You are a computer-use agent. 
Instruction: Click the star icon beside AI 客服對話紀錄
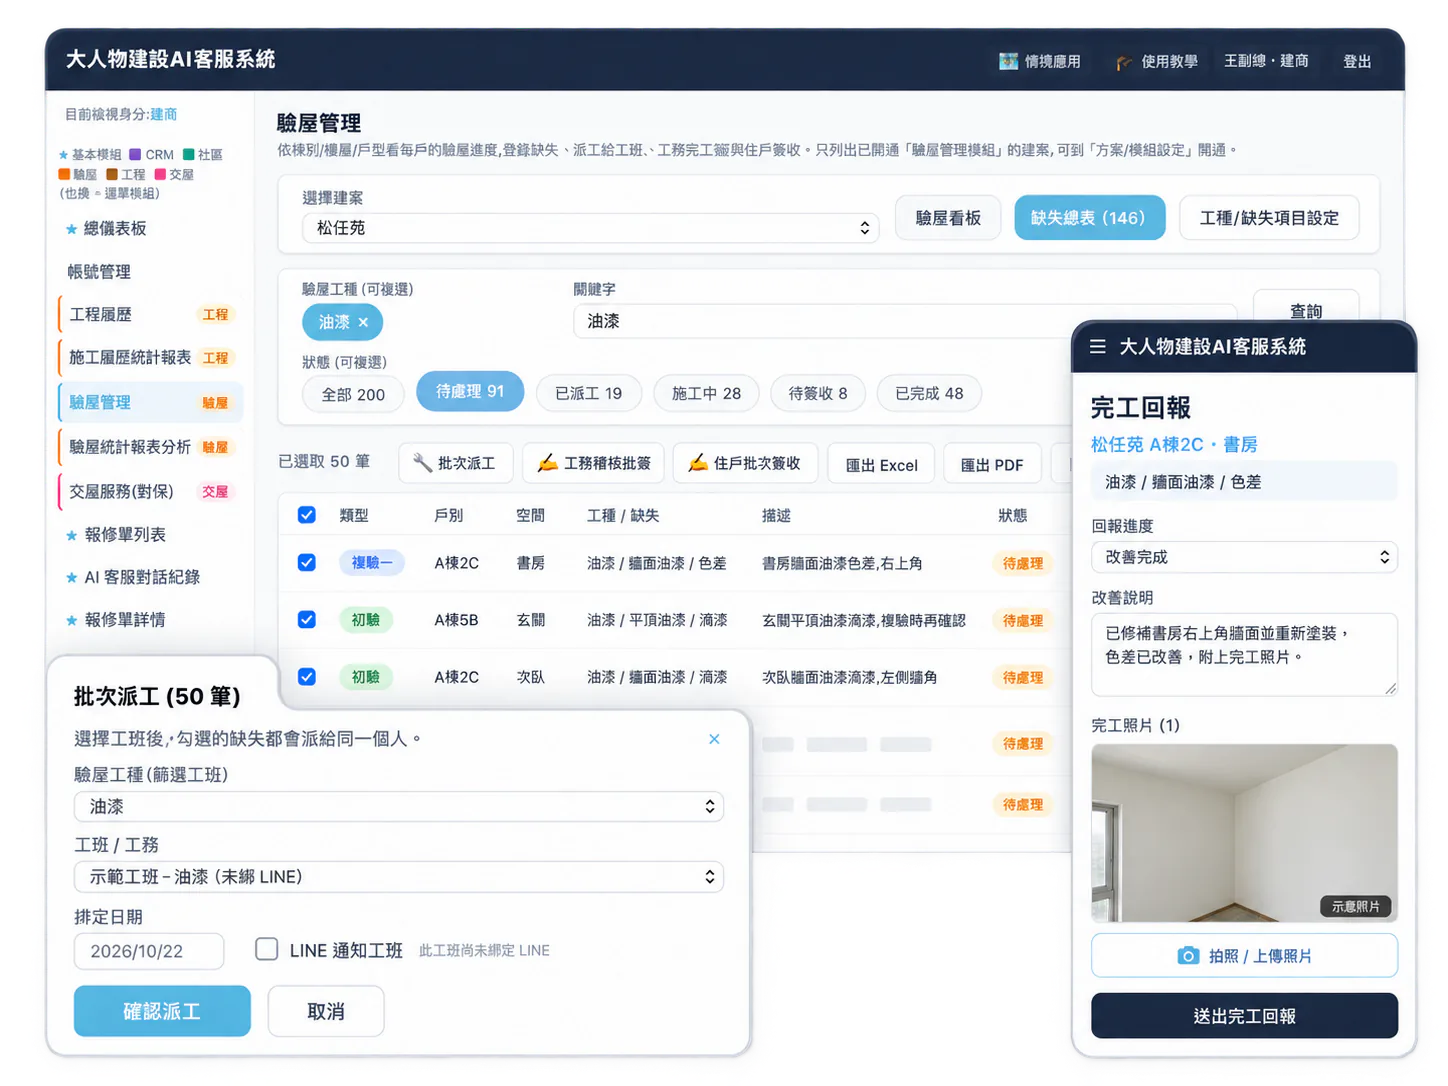pyautogui.click(x=71, y=577)
